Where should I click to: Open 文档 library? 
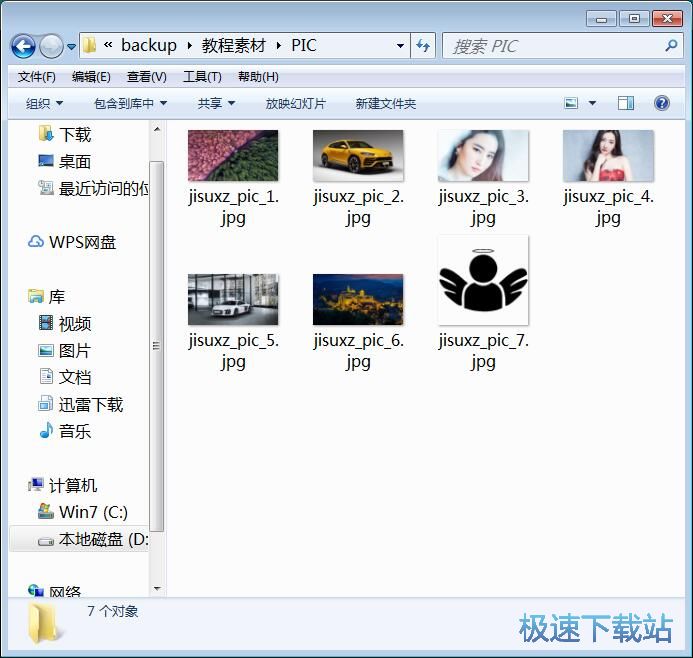65,377
